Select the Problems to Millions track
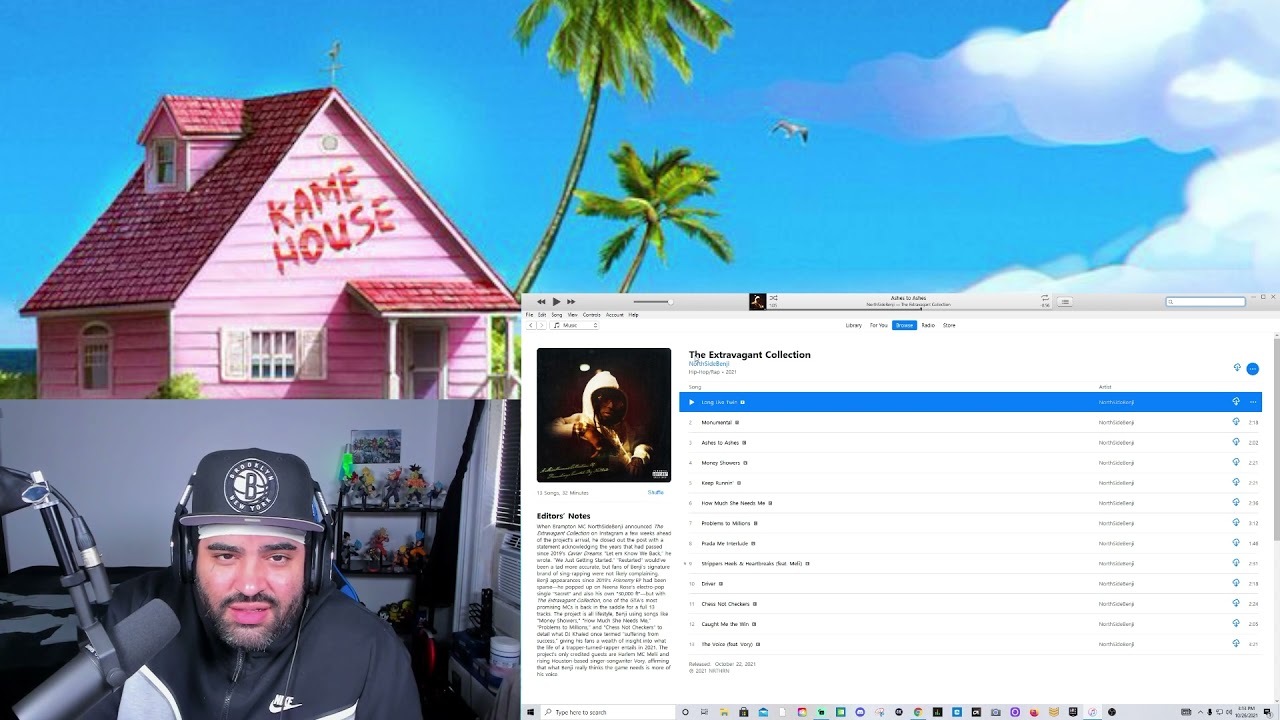This screenshot has width=1280, height=720. (x=970, y=523)
